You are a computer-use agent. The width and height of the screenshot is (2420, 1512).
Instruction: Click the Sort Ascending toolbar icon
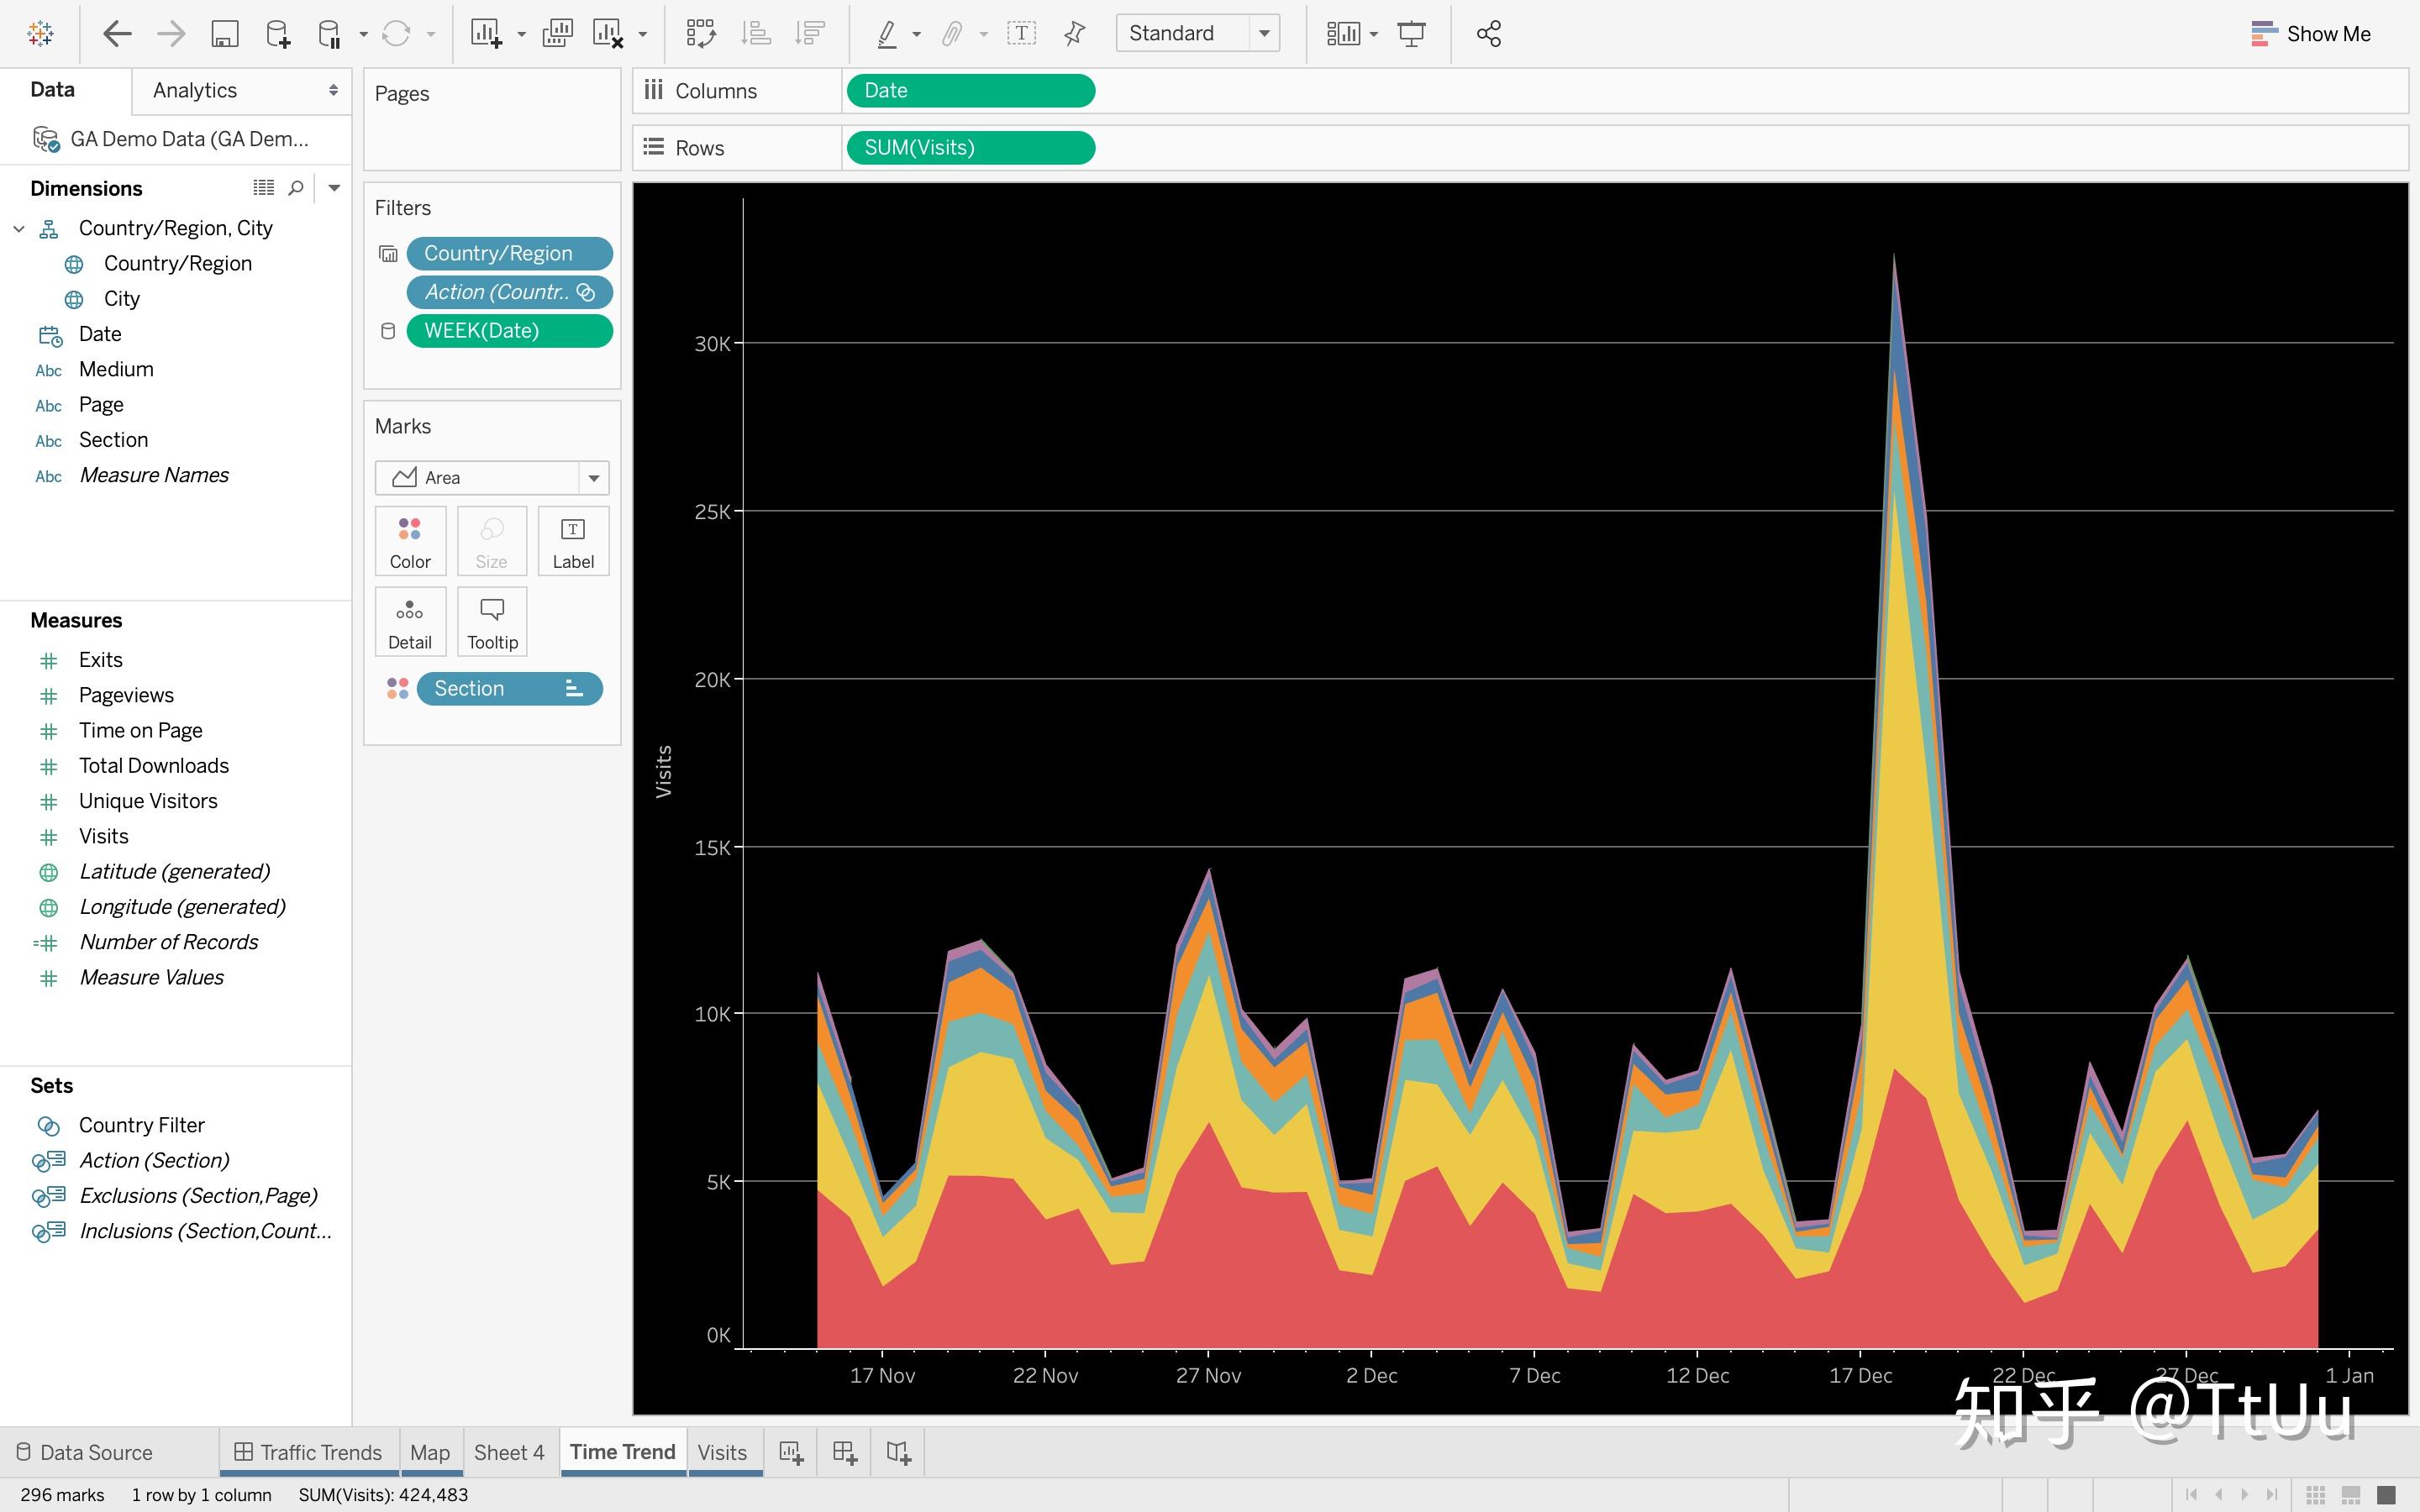click(755, 34)
